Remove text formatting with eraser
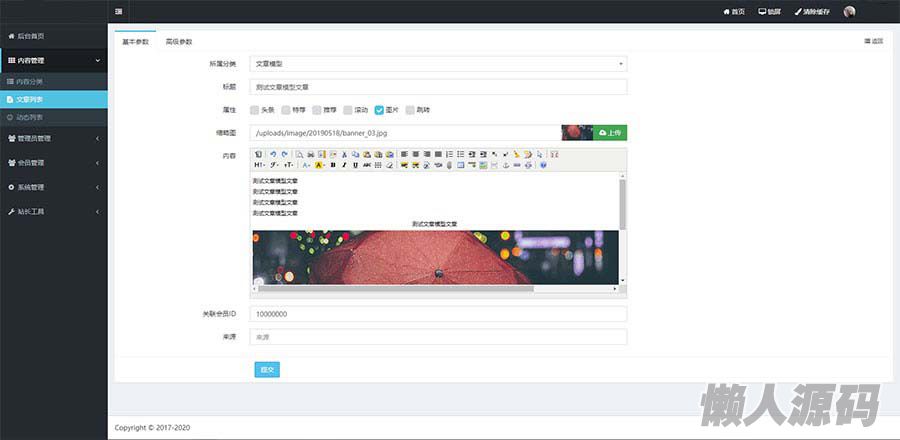The image size is (900, 440). [x=389, y=165]
